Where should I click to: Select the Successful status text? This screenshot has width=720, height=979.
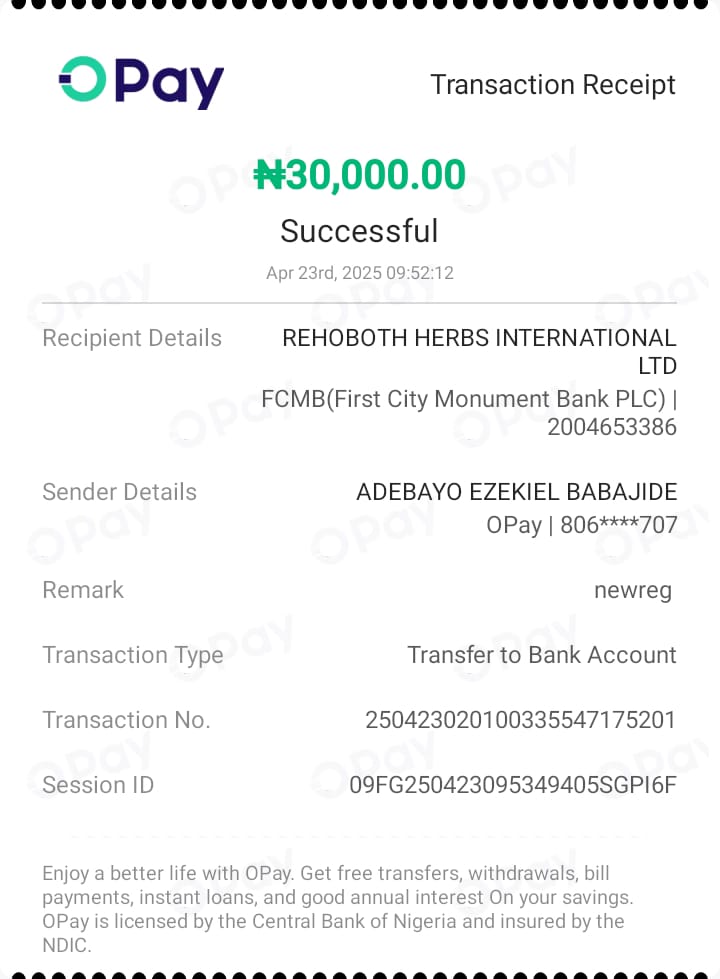(360, 231)
